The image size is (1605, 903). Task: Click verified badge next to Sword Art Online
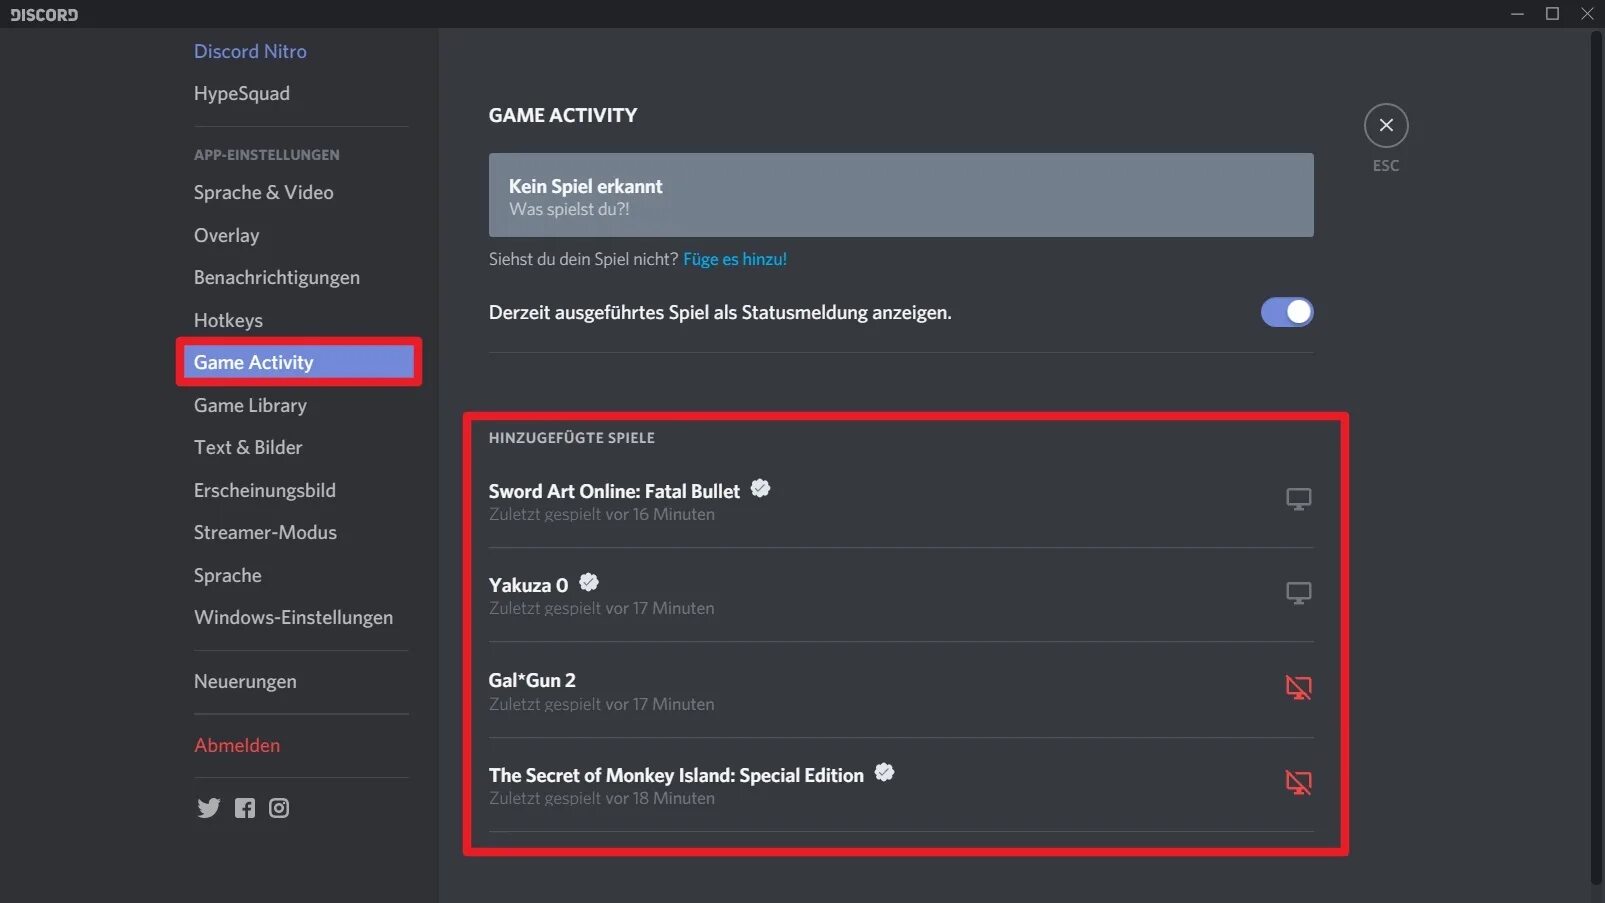(x=760, y=488)
